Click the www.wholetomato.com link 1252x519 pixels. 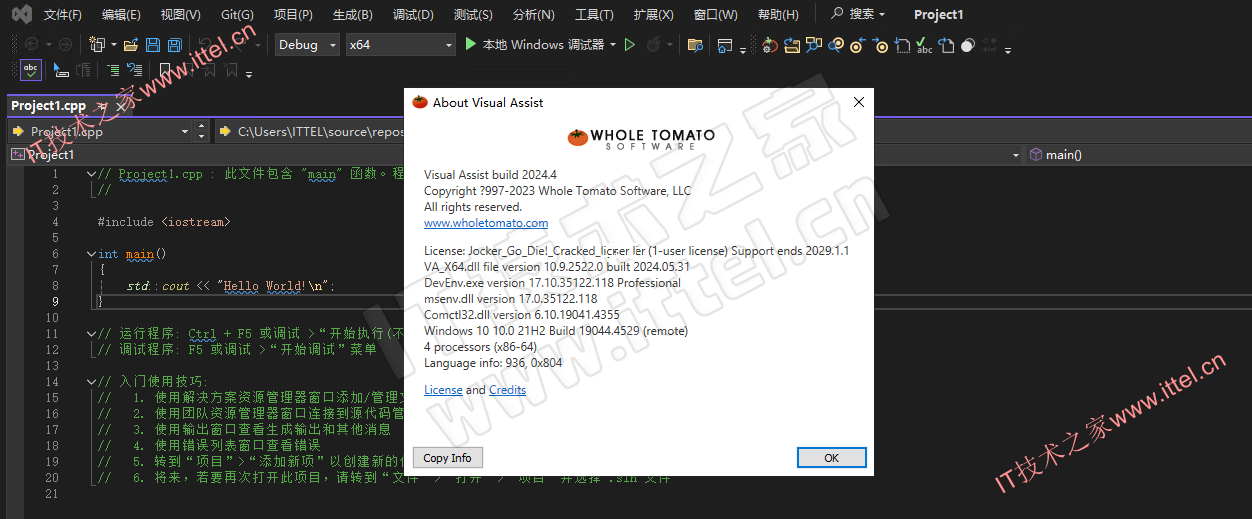click(486, 223)
